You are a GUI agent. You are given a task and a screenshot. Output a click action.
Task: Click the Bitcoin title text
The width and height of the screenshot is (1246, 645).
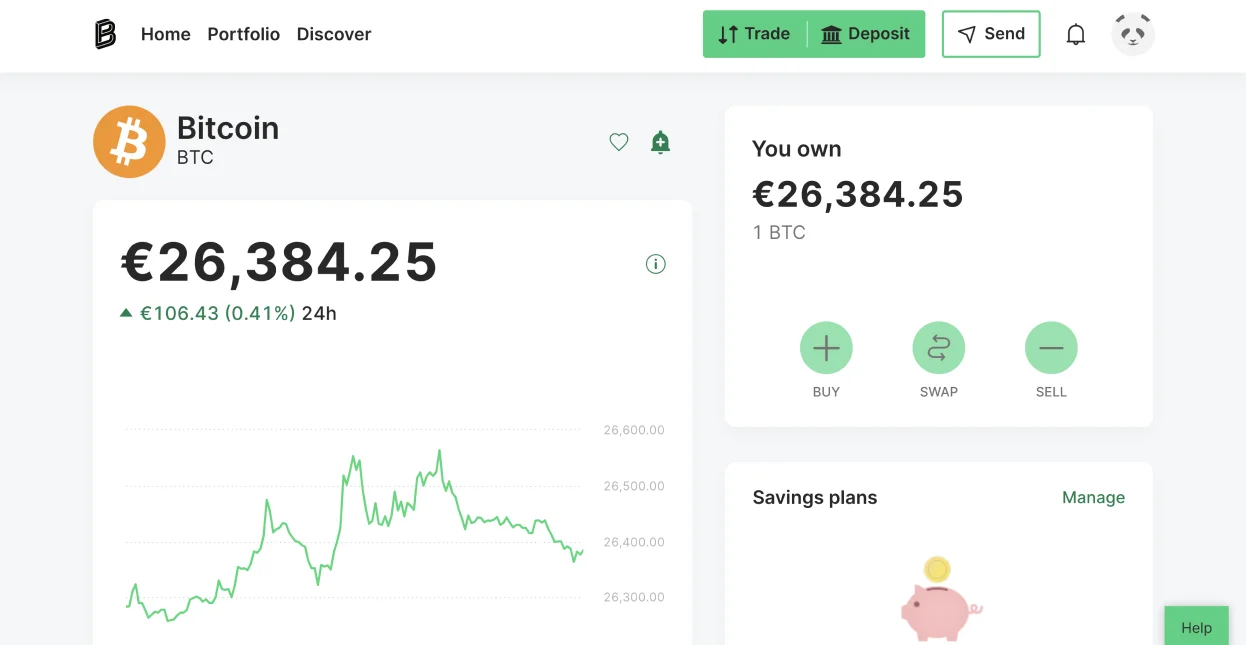228,128
